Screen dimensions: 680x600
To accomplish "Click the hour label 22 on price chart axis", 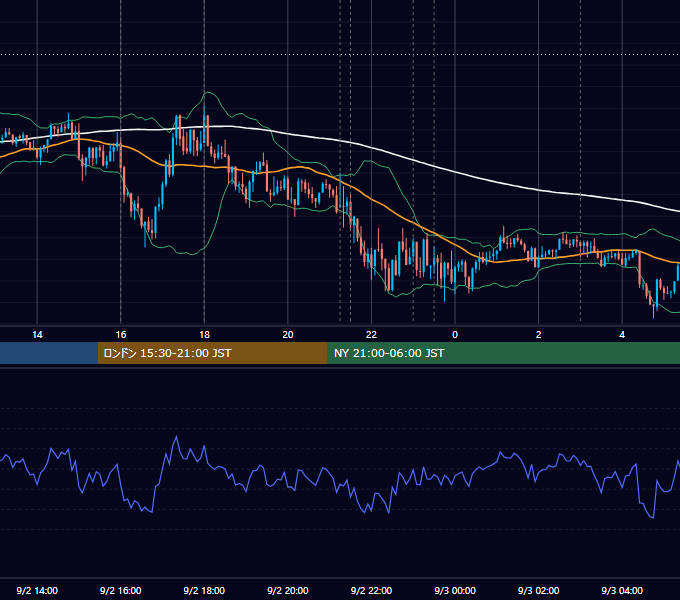I will pos(371,335).
